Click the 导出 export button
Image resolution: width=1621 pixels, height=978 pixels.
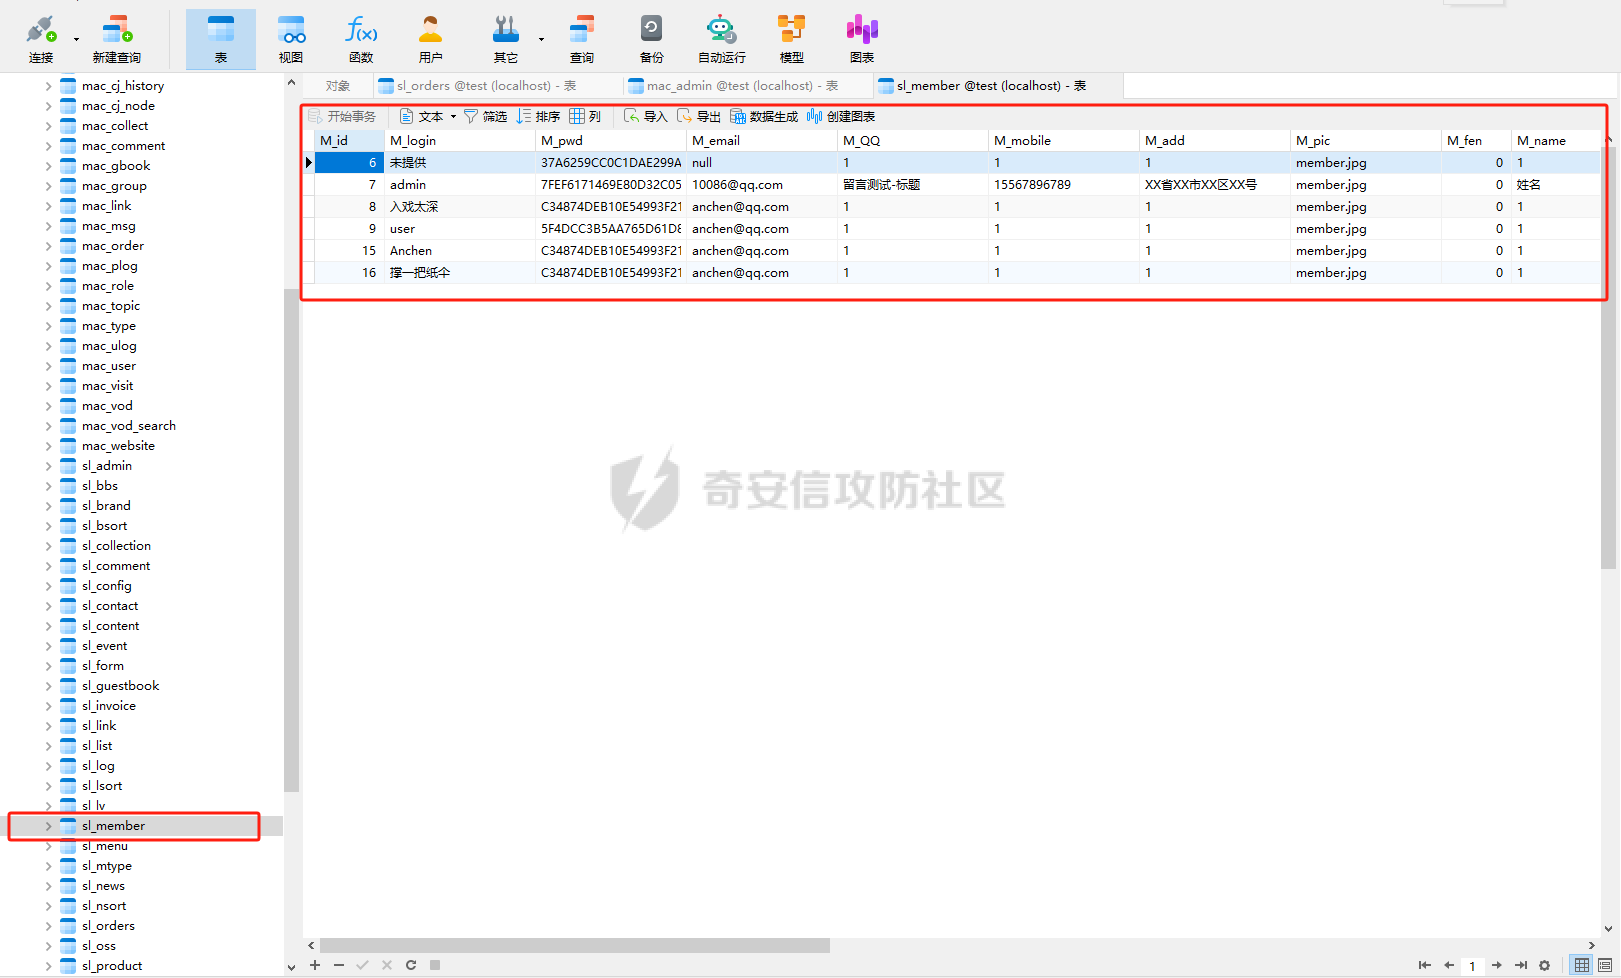tap(698, 116)
